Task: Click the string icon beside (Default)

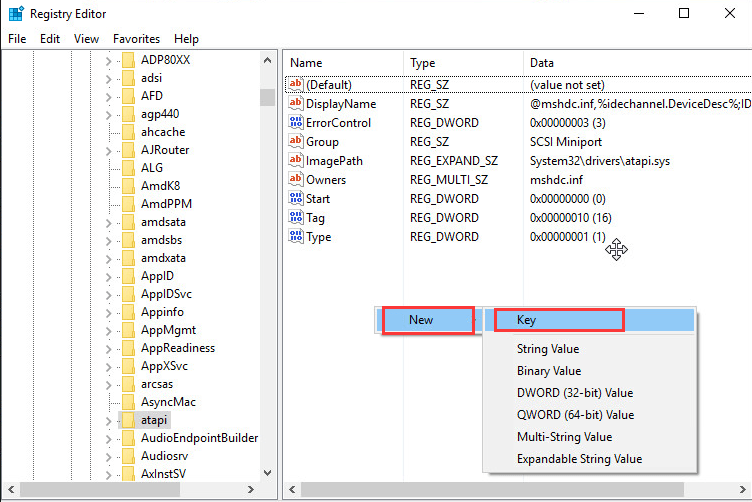Action: tap(295, 84)
